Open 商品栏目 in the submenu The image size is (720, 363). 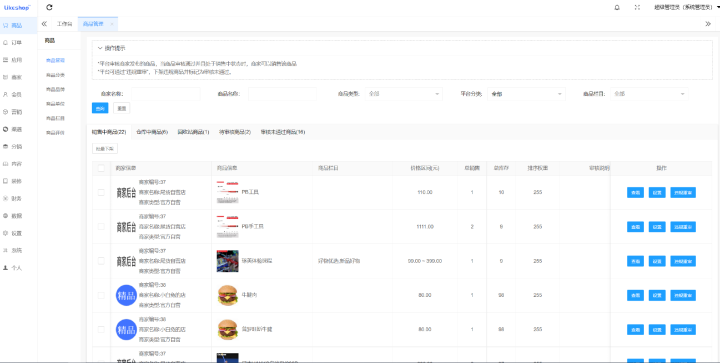56,118
